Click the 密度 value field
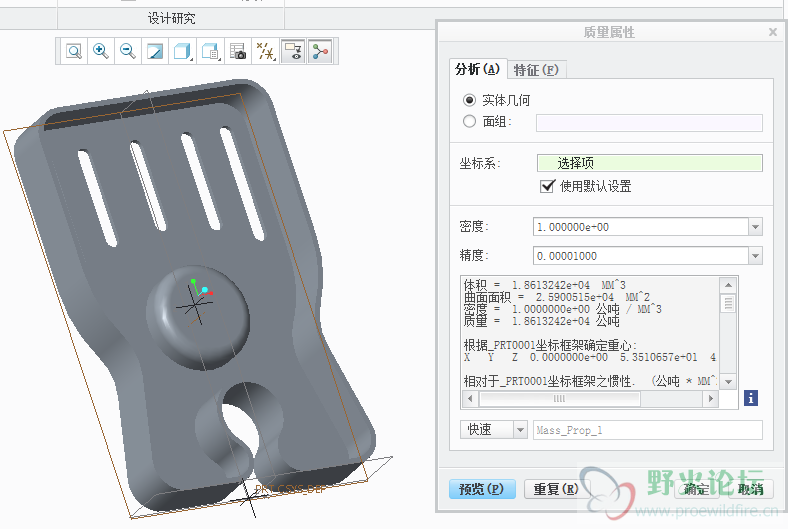The image size is (788, 529). tap(641, 227)
